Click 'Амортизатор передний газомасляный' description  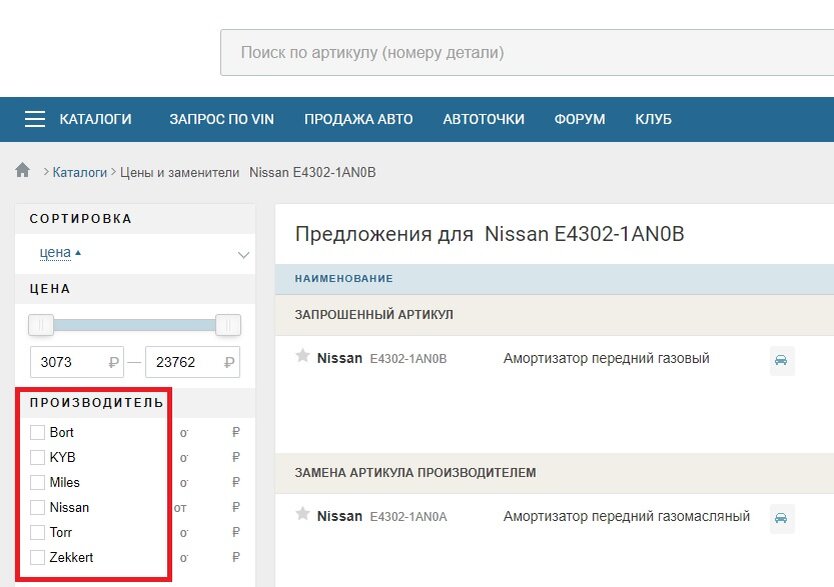coord(627,516)
